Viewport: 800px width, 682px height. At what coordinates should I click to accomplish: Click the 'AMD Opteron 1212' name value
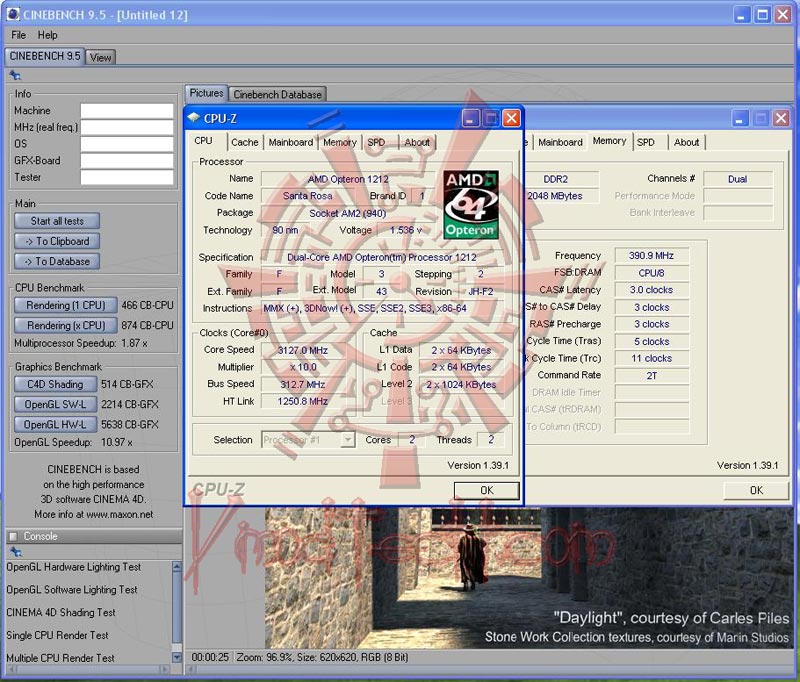point(348,179)
